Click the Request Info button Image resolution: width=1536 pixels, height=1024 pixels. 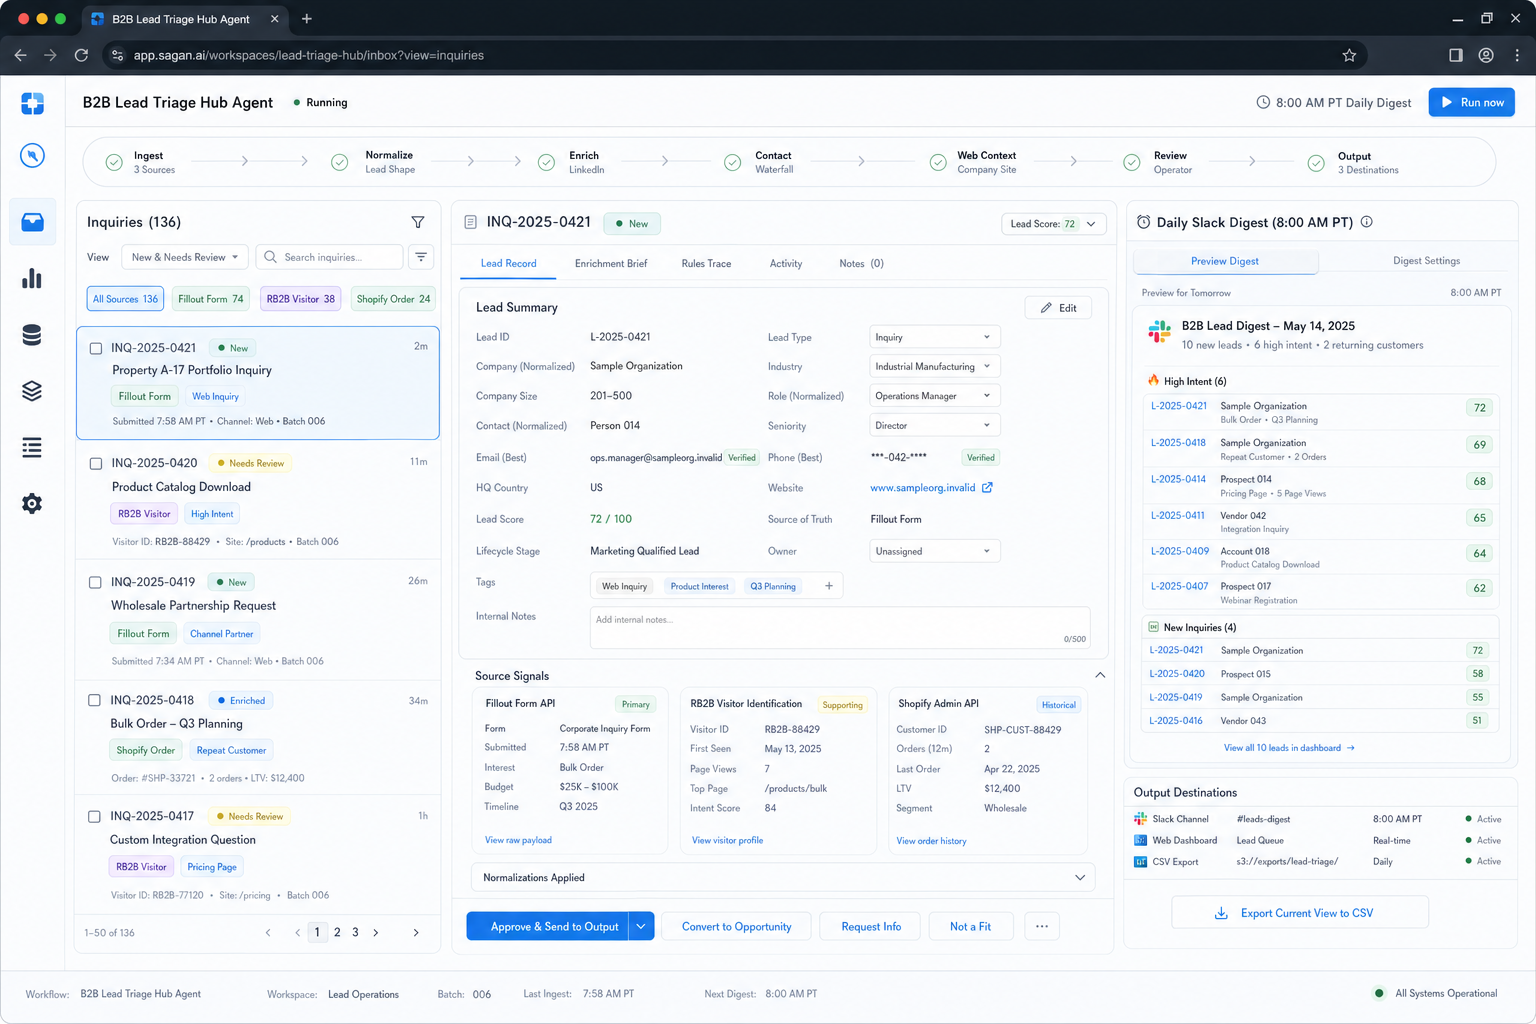[871, 926]
